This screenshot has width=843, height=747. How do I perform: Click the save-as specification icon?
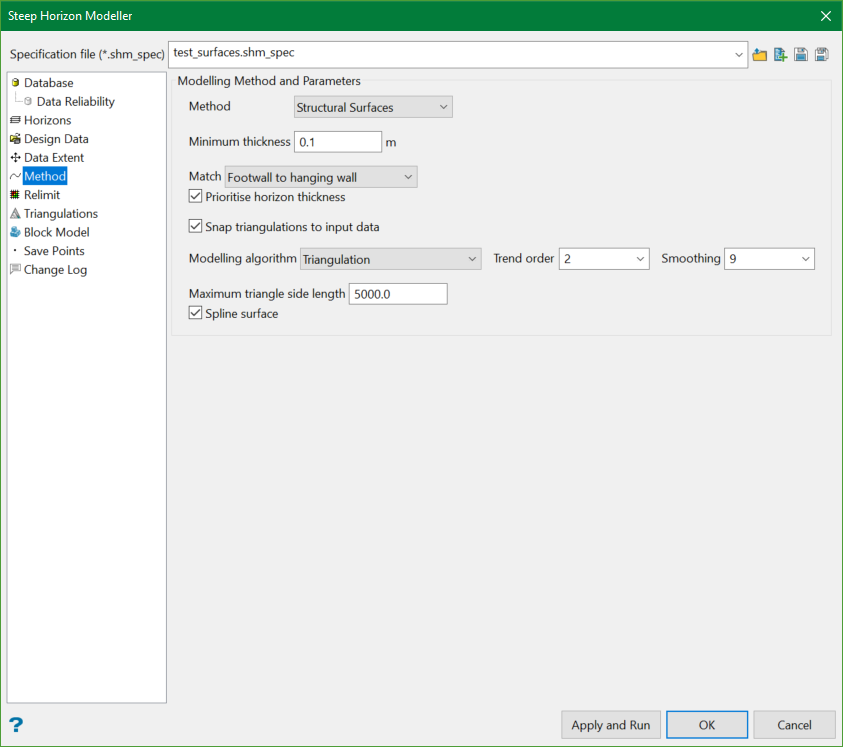822,54
